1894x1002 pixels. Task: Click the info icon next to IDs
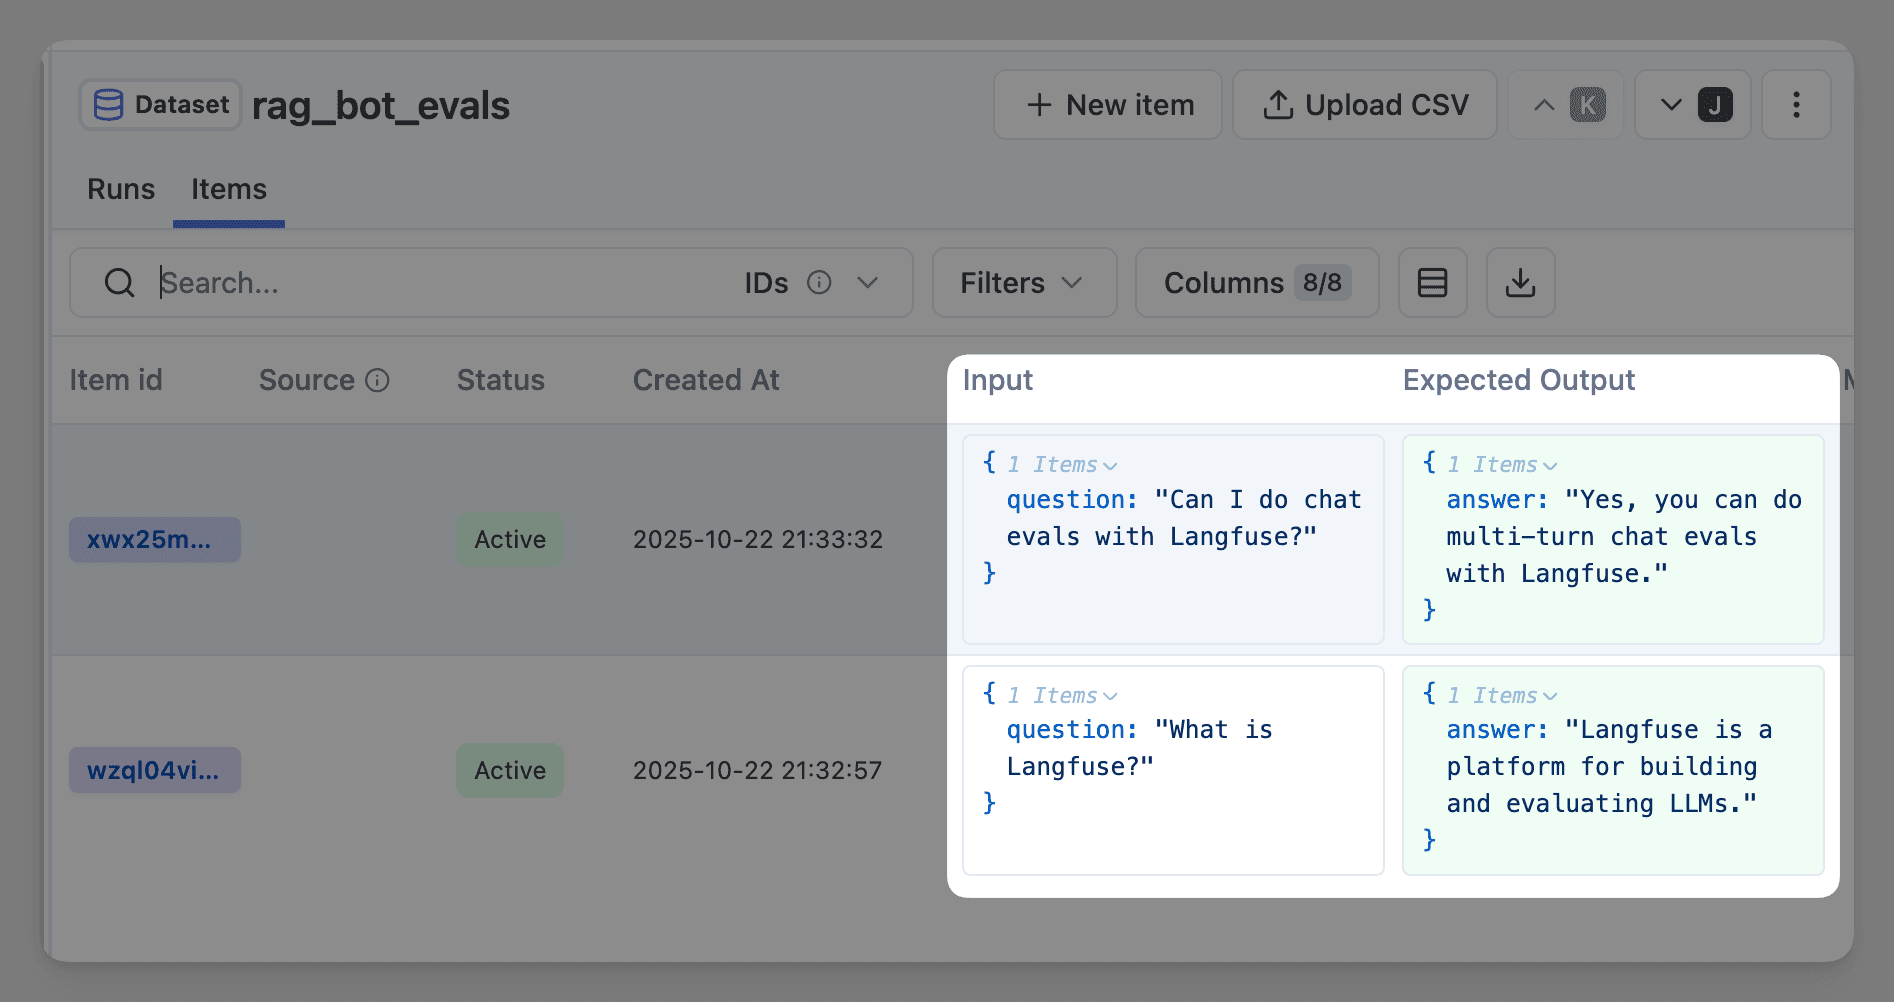pyautogui.click(x=819, y=282)
